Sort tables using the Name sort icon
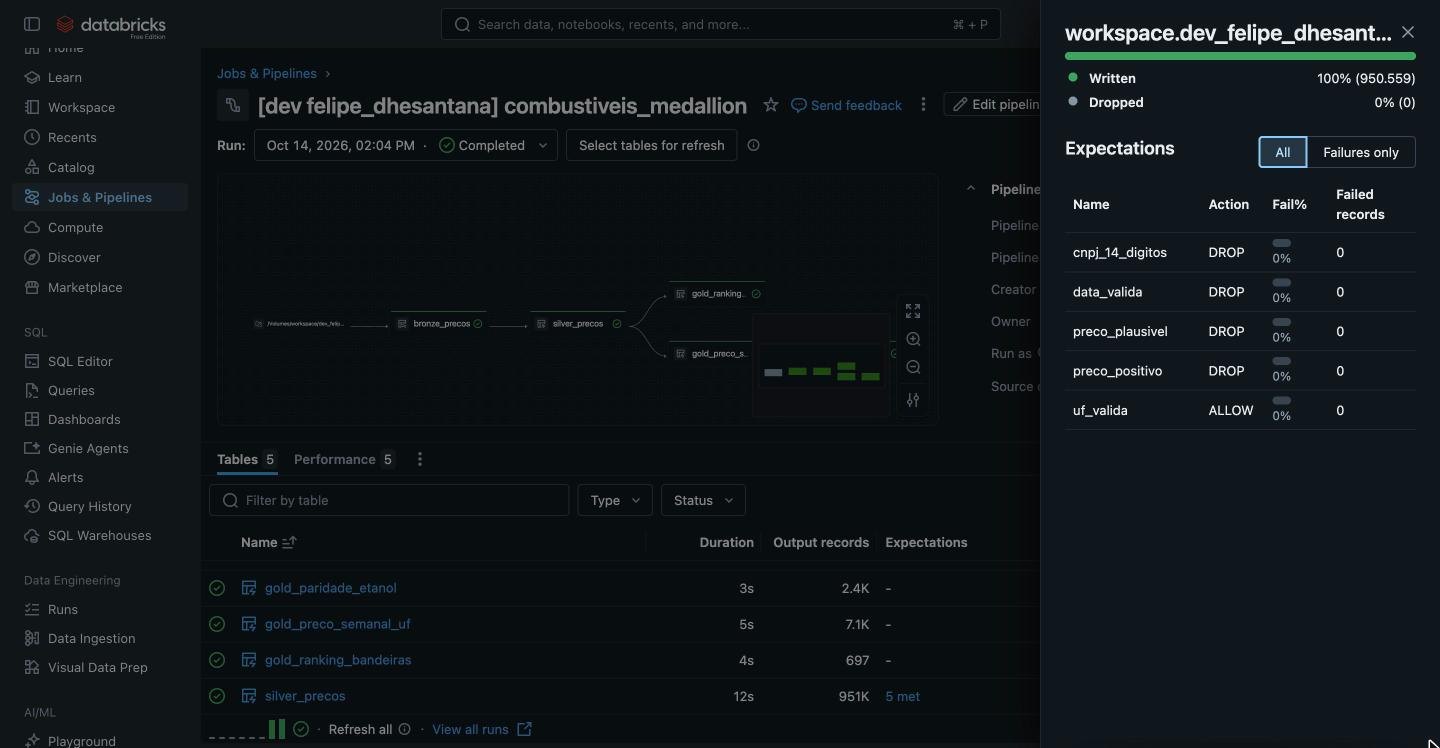This screenshot has width=1440, height=748. (x=289, y=542)
